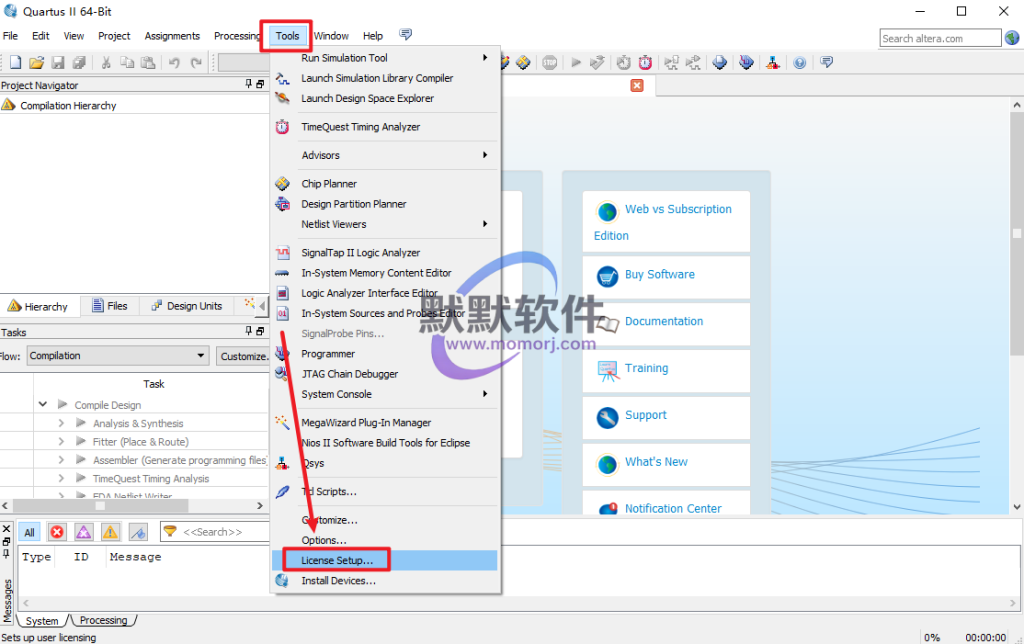Click the grey timing stopwatch toolbar icon

[x=624, y=63]
